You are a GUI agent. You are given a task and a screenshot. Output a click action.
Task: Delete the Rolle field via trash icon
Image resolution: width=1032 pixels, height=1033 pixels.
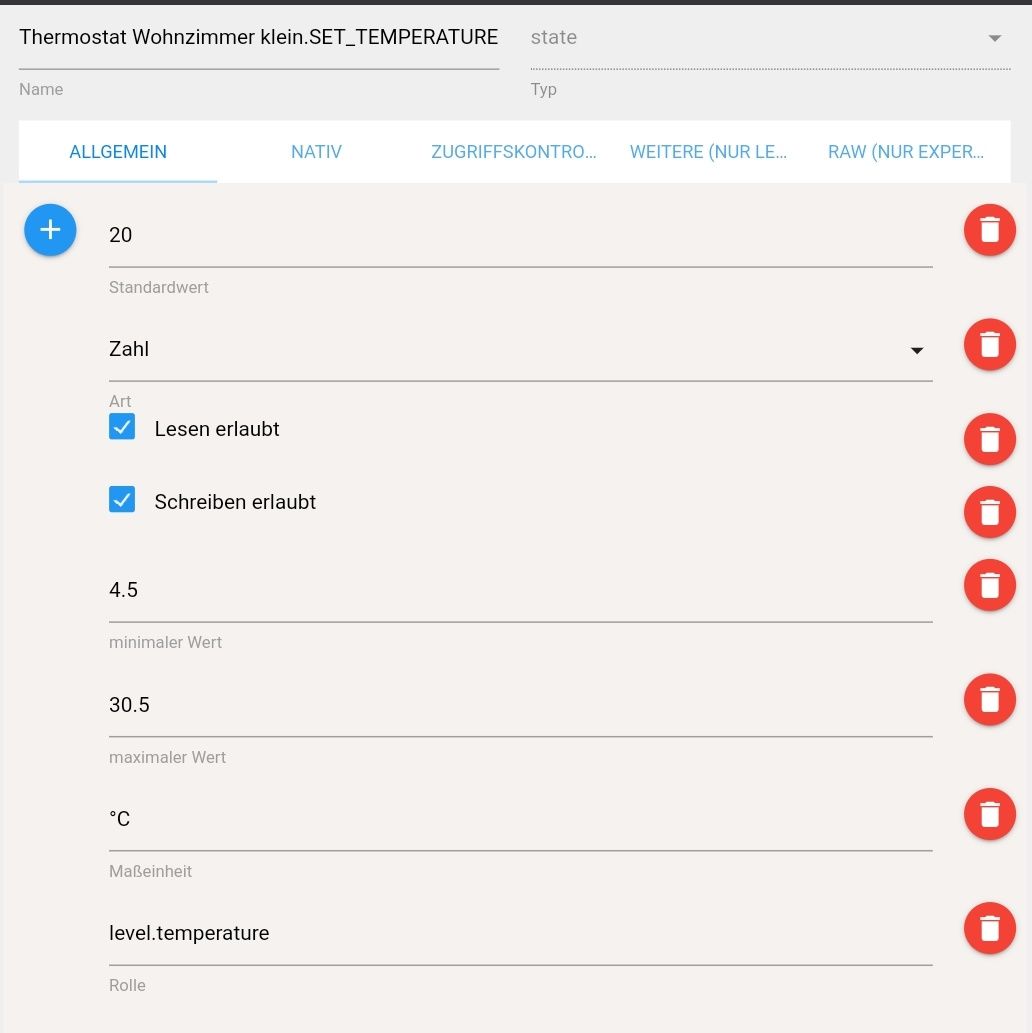[989, 928]
